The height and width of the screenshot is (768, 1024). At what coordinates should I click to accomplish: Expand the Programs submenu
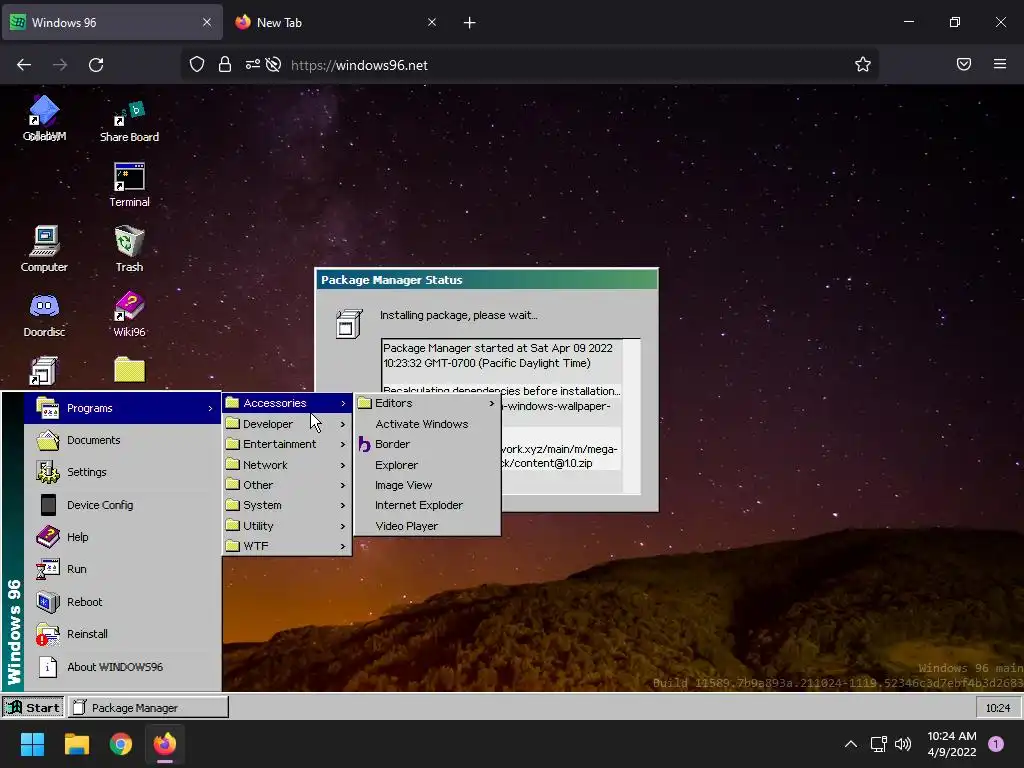pos(123,408)
